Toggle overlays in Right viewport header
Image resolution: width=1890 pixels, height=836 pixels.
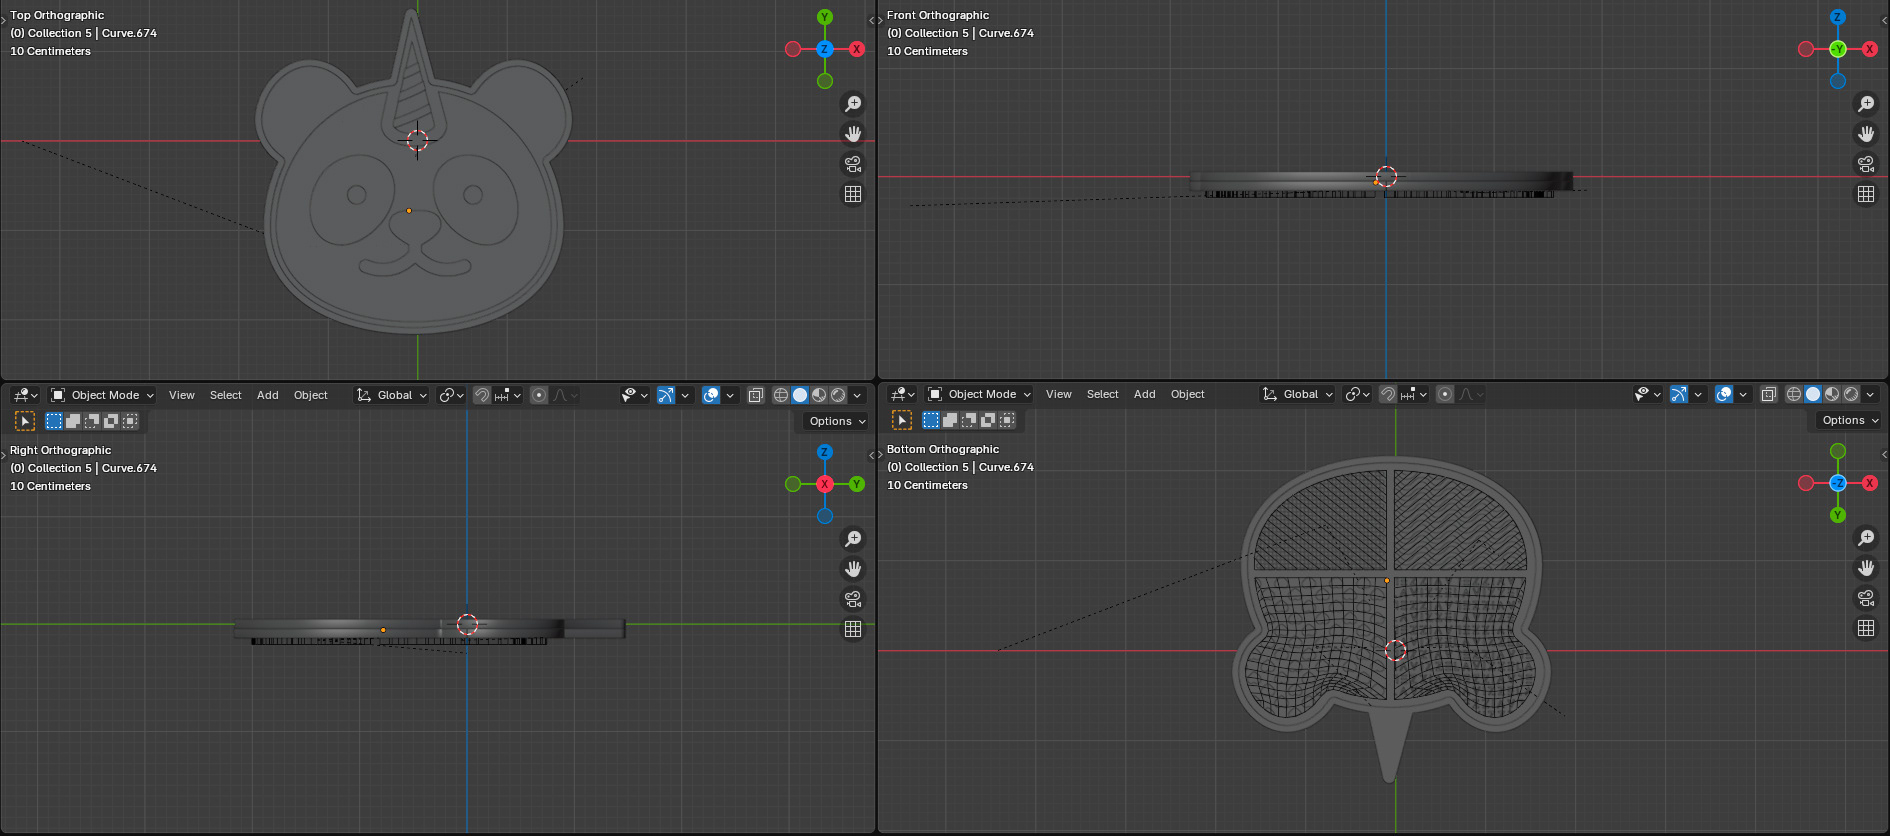711,395
